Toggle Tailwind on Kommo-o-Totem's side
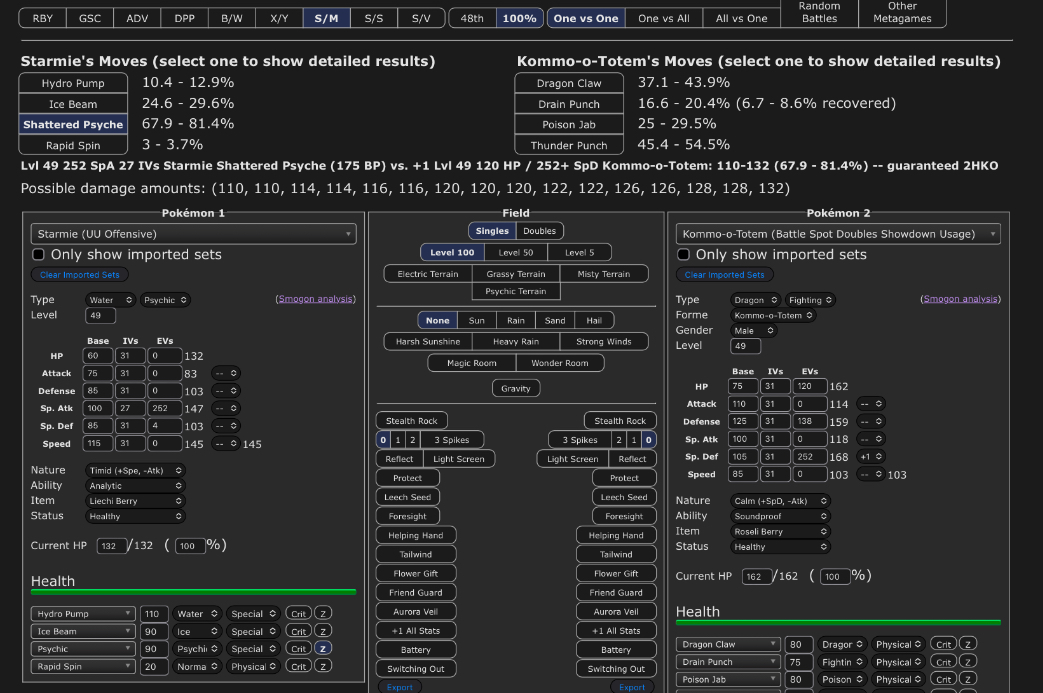The image size is (1043, 693). pos(616,554)
